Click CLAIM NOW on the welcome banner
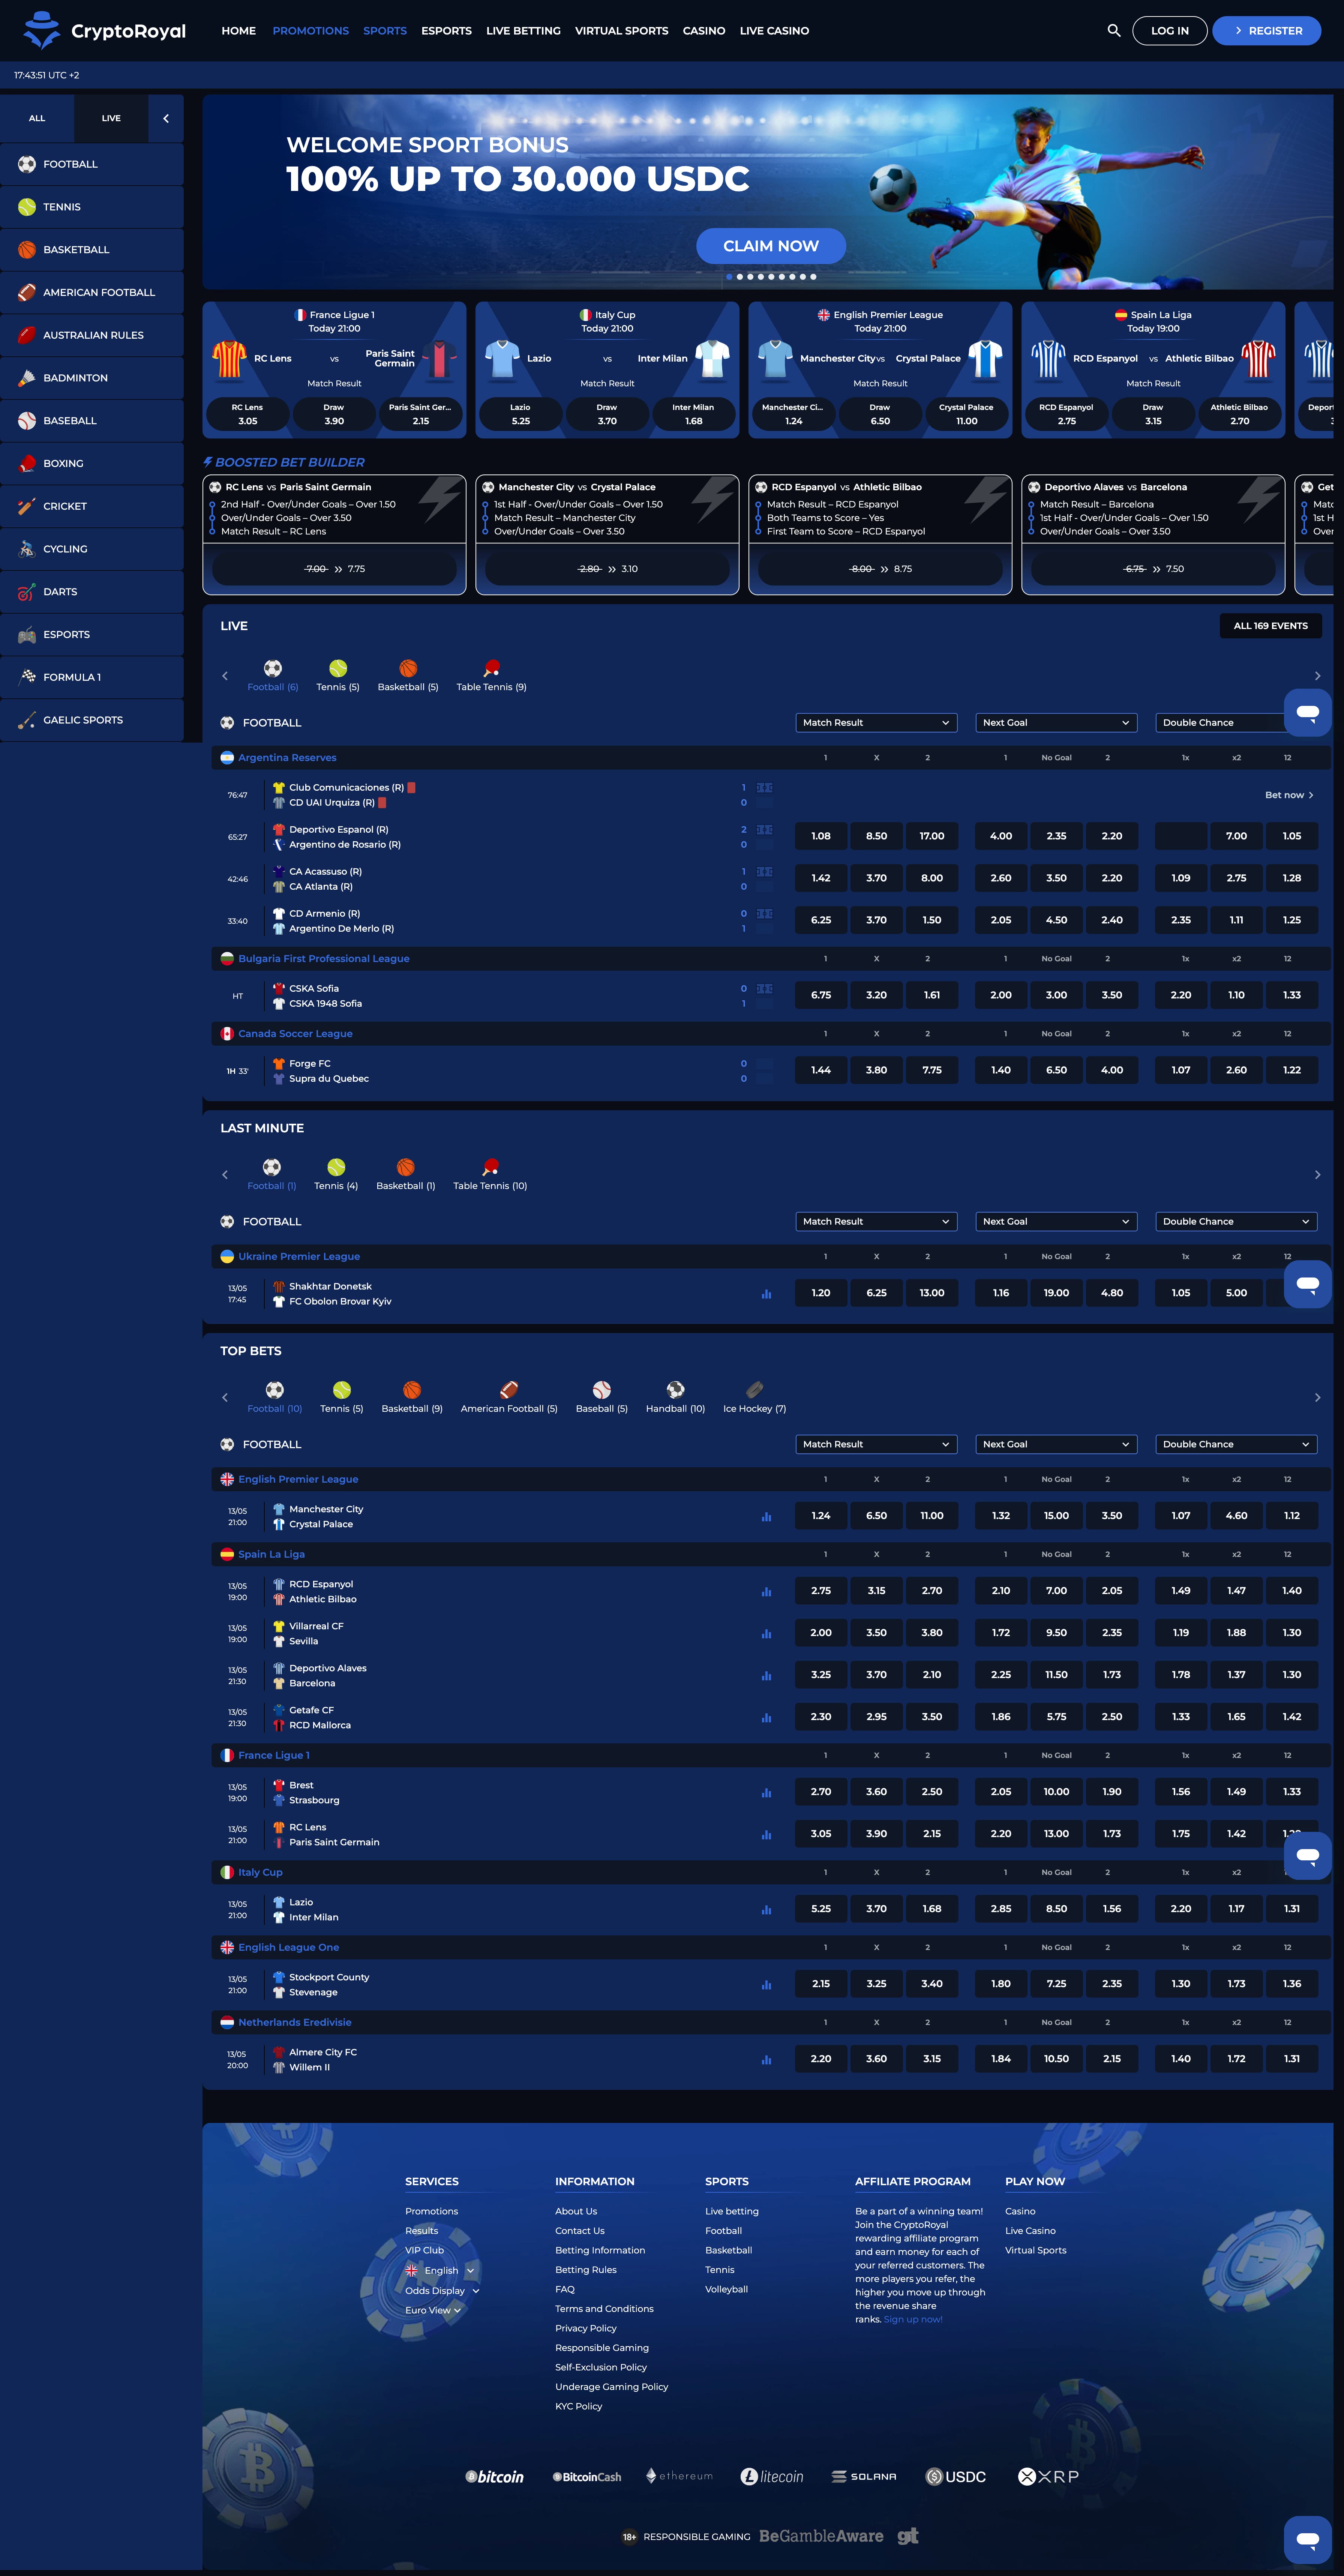Screen dimensions: 1344x2576 point(771,246)
